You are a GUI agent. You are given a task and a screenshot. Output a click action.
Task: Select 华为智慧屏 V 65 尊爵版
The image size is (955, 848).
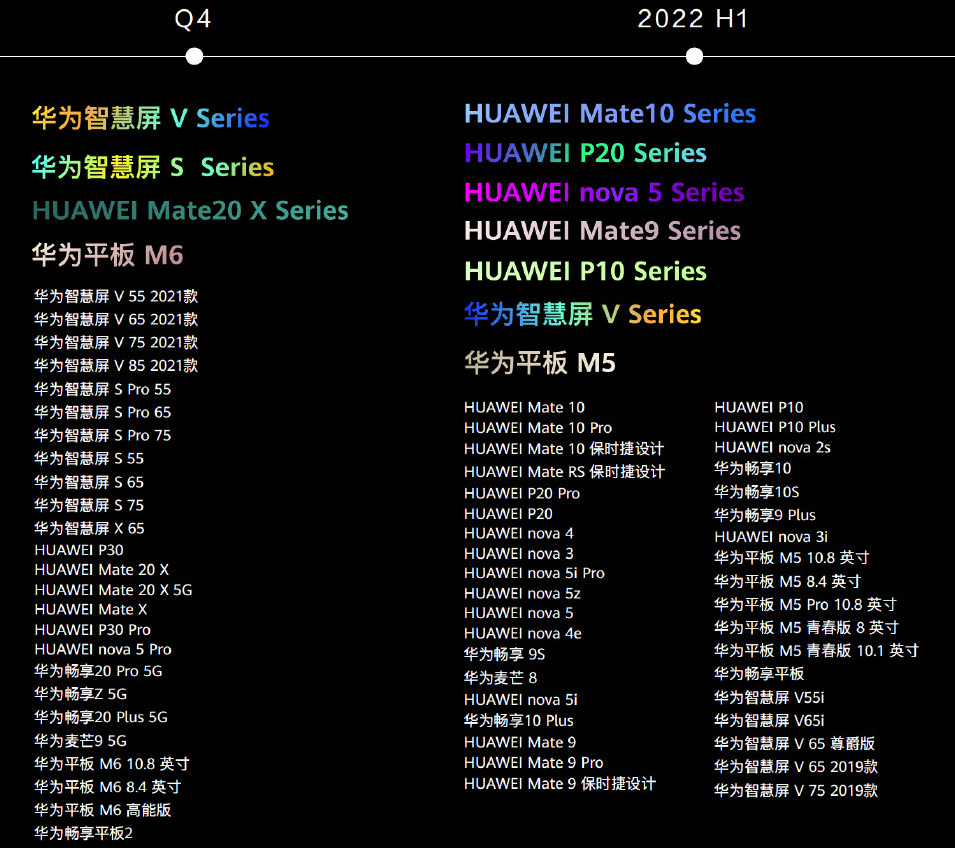point(795,744)
